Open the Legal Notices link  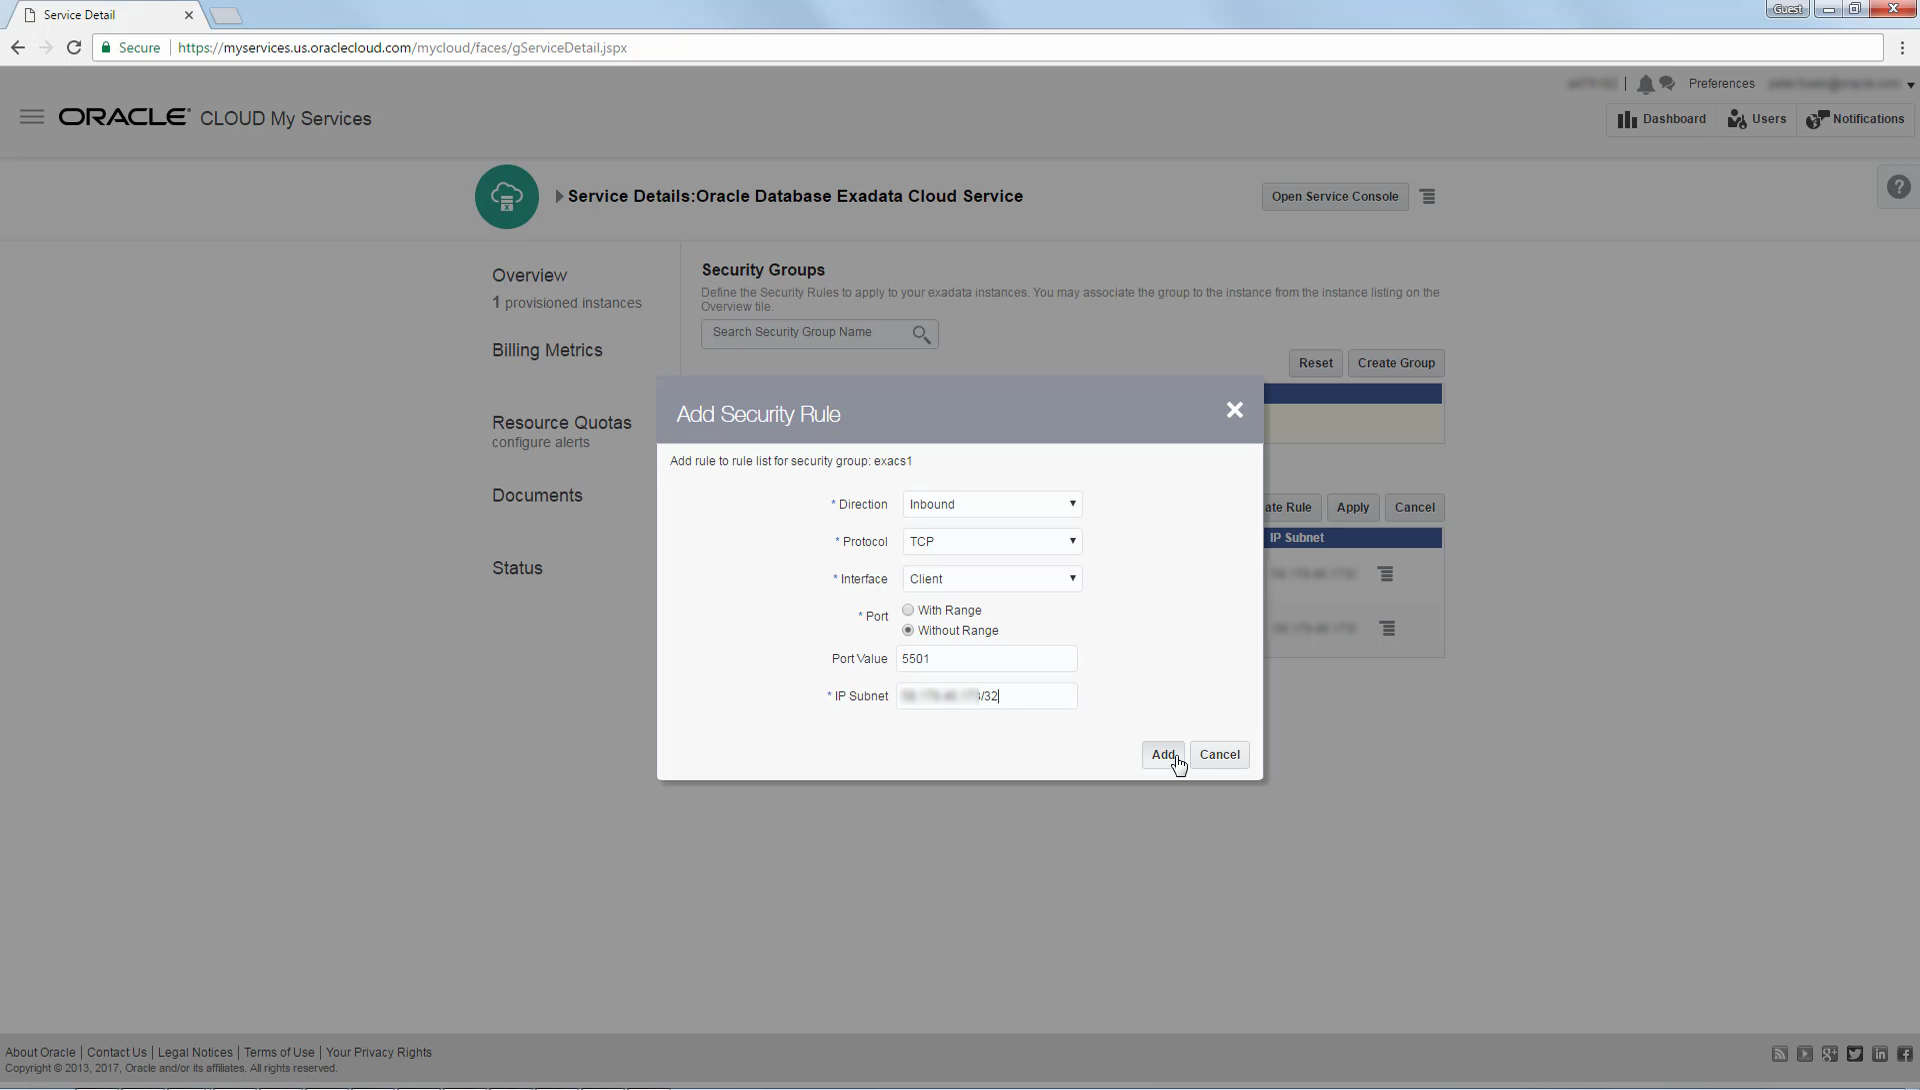tap(195, 1052)
